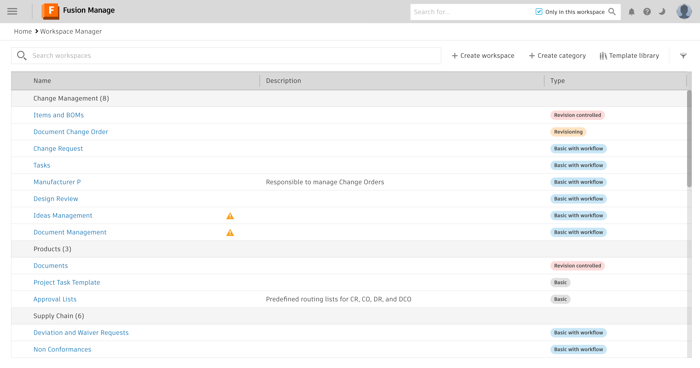The width and height of the screenshot is (700, 368).
Task: Click 'Predefined routing lists' description text
Action: coord(338,299)
